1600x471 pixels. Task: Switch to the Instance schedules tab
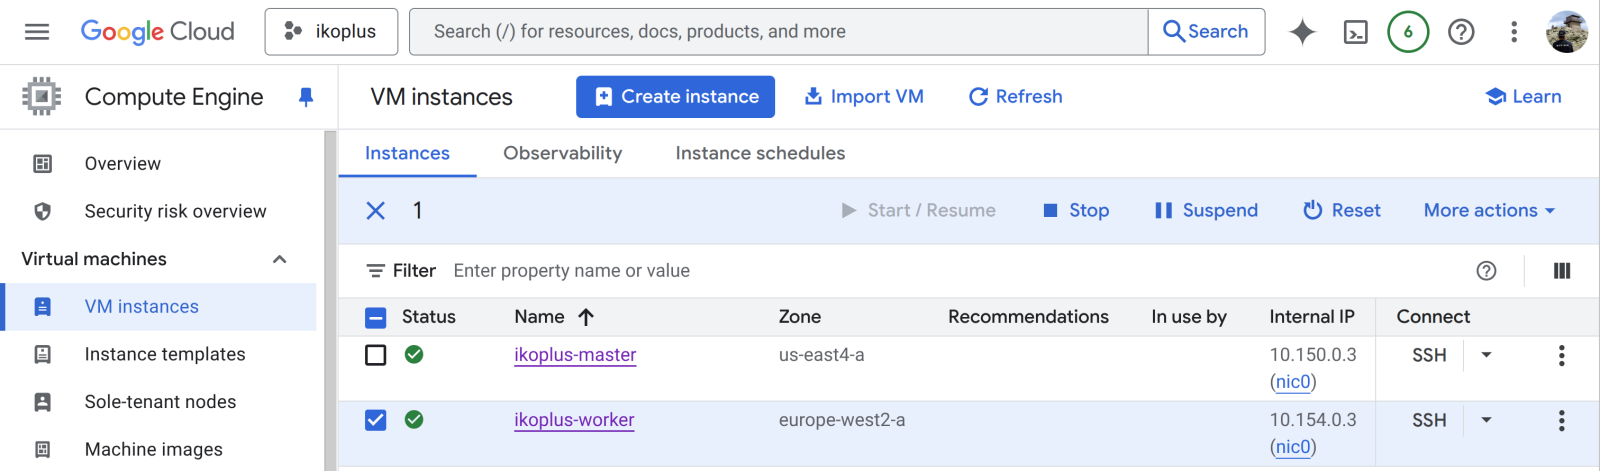point(760,153)
